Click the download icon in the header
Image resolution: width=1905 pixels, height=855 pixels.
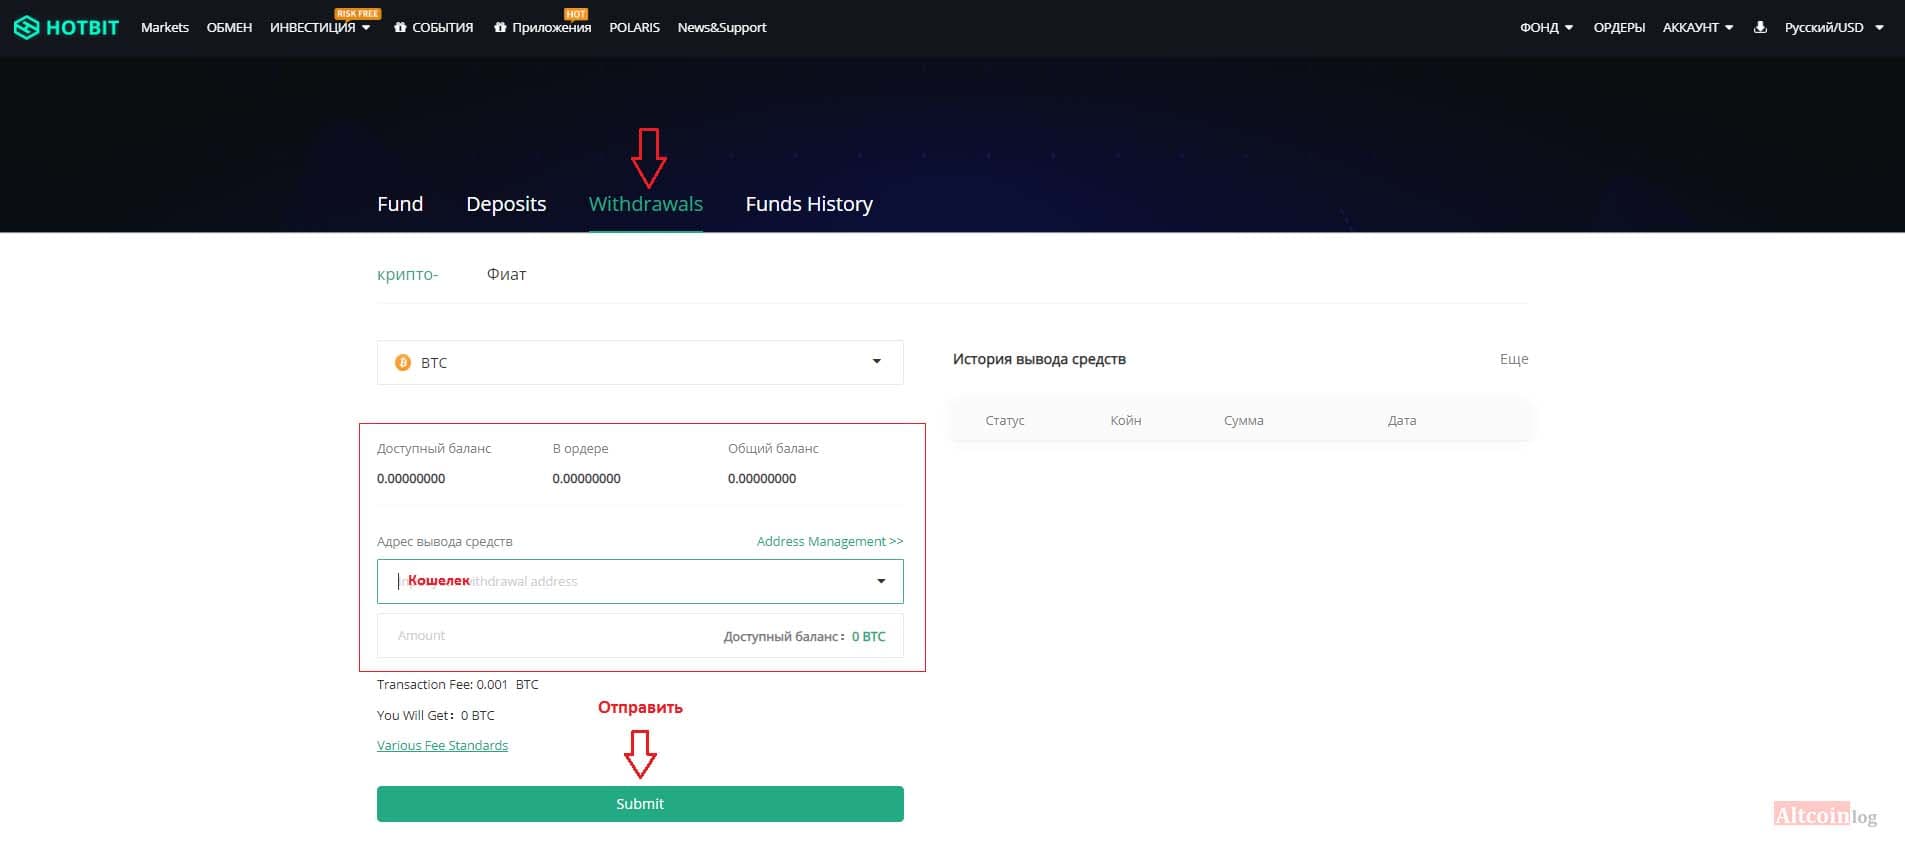[x=1760, y=27]
